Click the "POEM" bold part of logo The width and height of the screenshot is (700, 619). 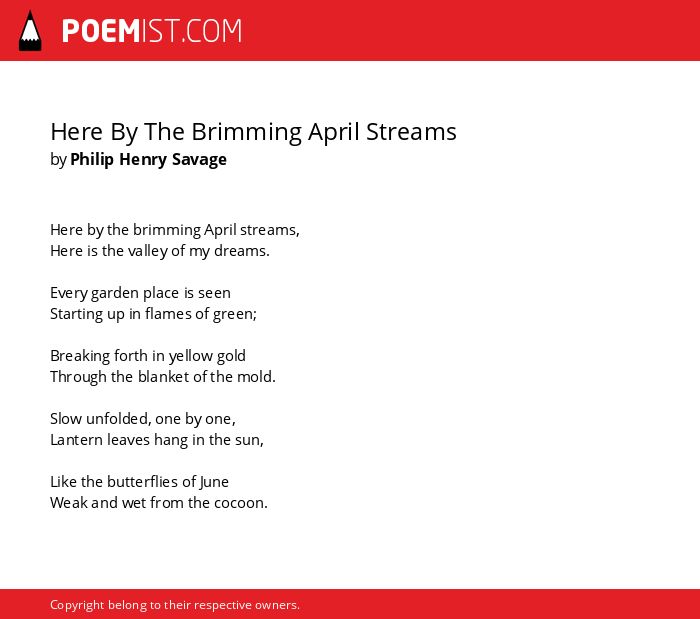click(101, 31)
